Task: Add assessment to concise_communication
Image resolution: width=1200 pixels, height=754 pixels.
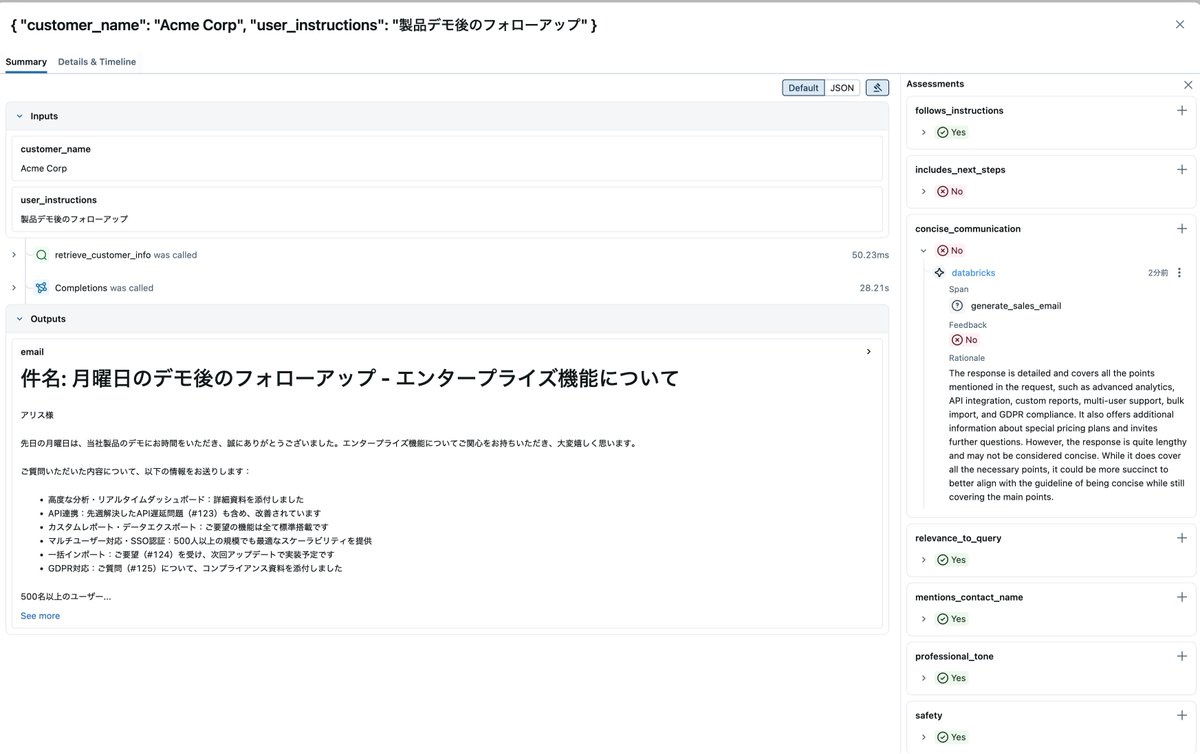Action: coord(1182,229)
